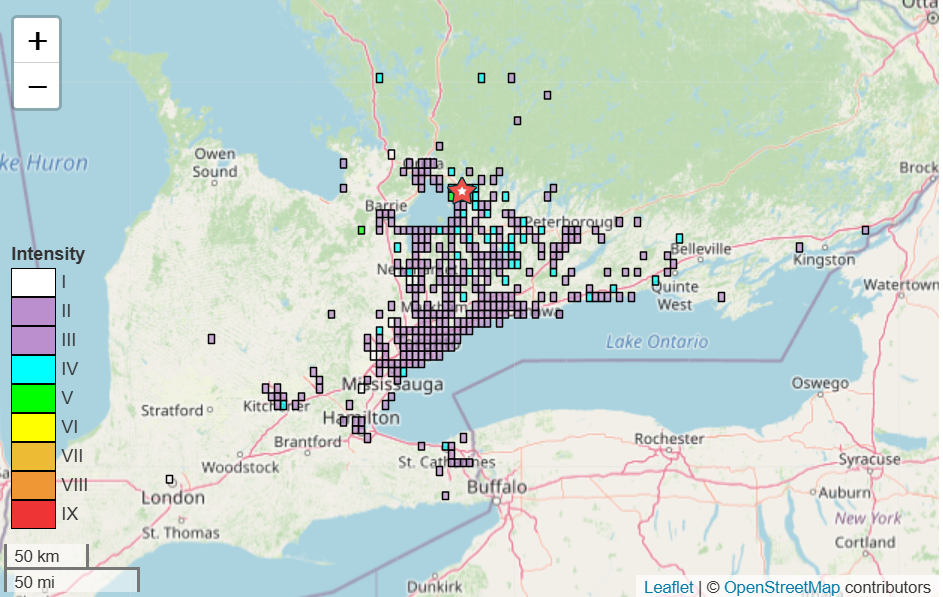Open the OpenStreetMap attribution link
Viewport: 943px width, 597px height.
[781, 587]
